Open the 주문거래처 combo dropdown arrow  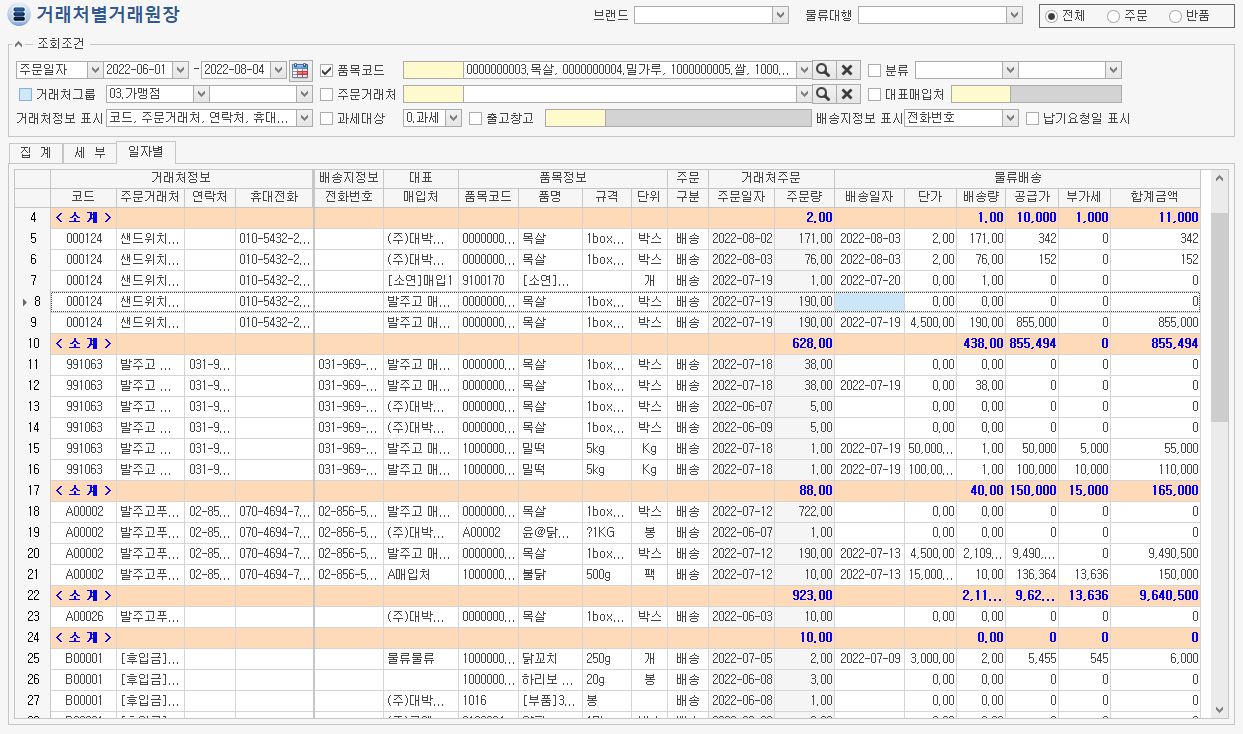pos(803,94)
